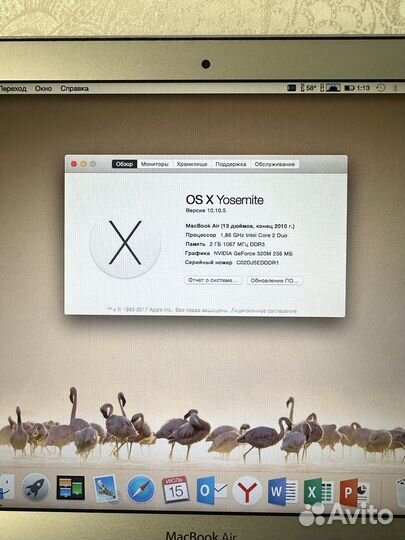
Task: Open the Переход menu
Action: pyautogui.click(x=13, y=89)
